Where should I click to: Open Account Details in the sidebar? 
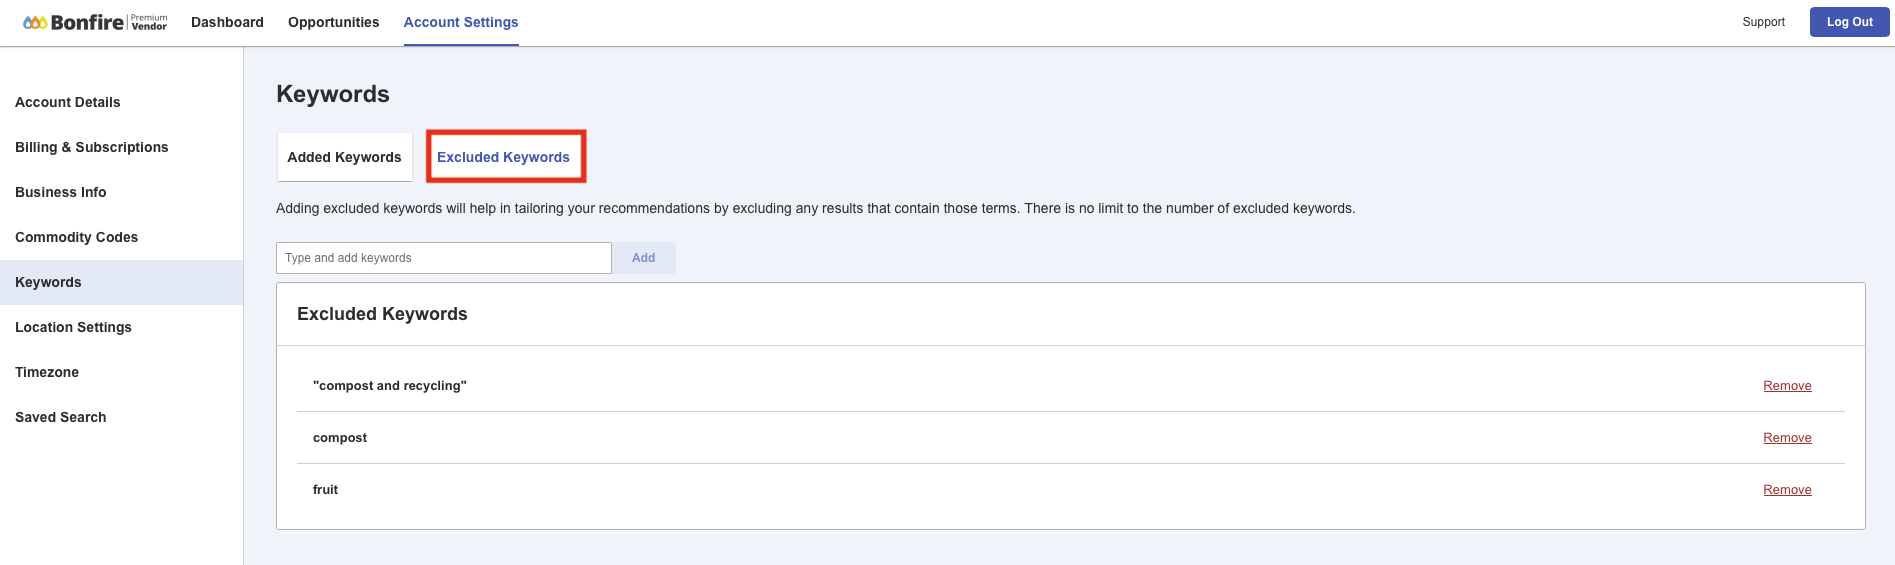coord(68,102)
